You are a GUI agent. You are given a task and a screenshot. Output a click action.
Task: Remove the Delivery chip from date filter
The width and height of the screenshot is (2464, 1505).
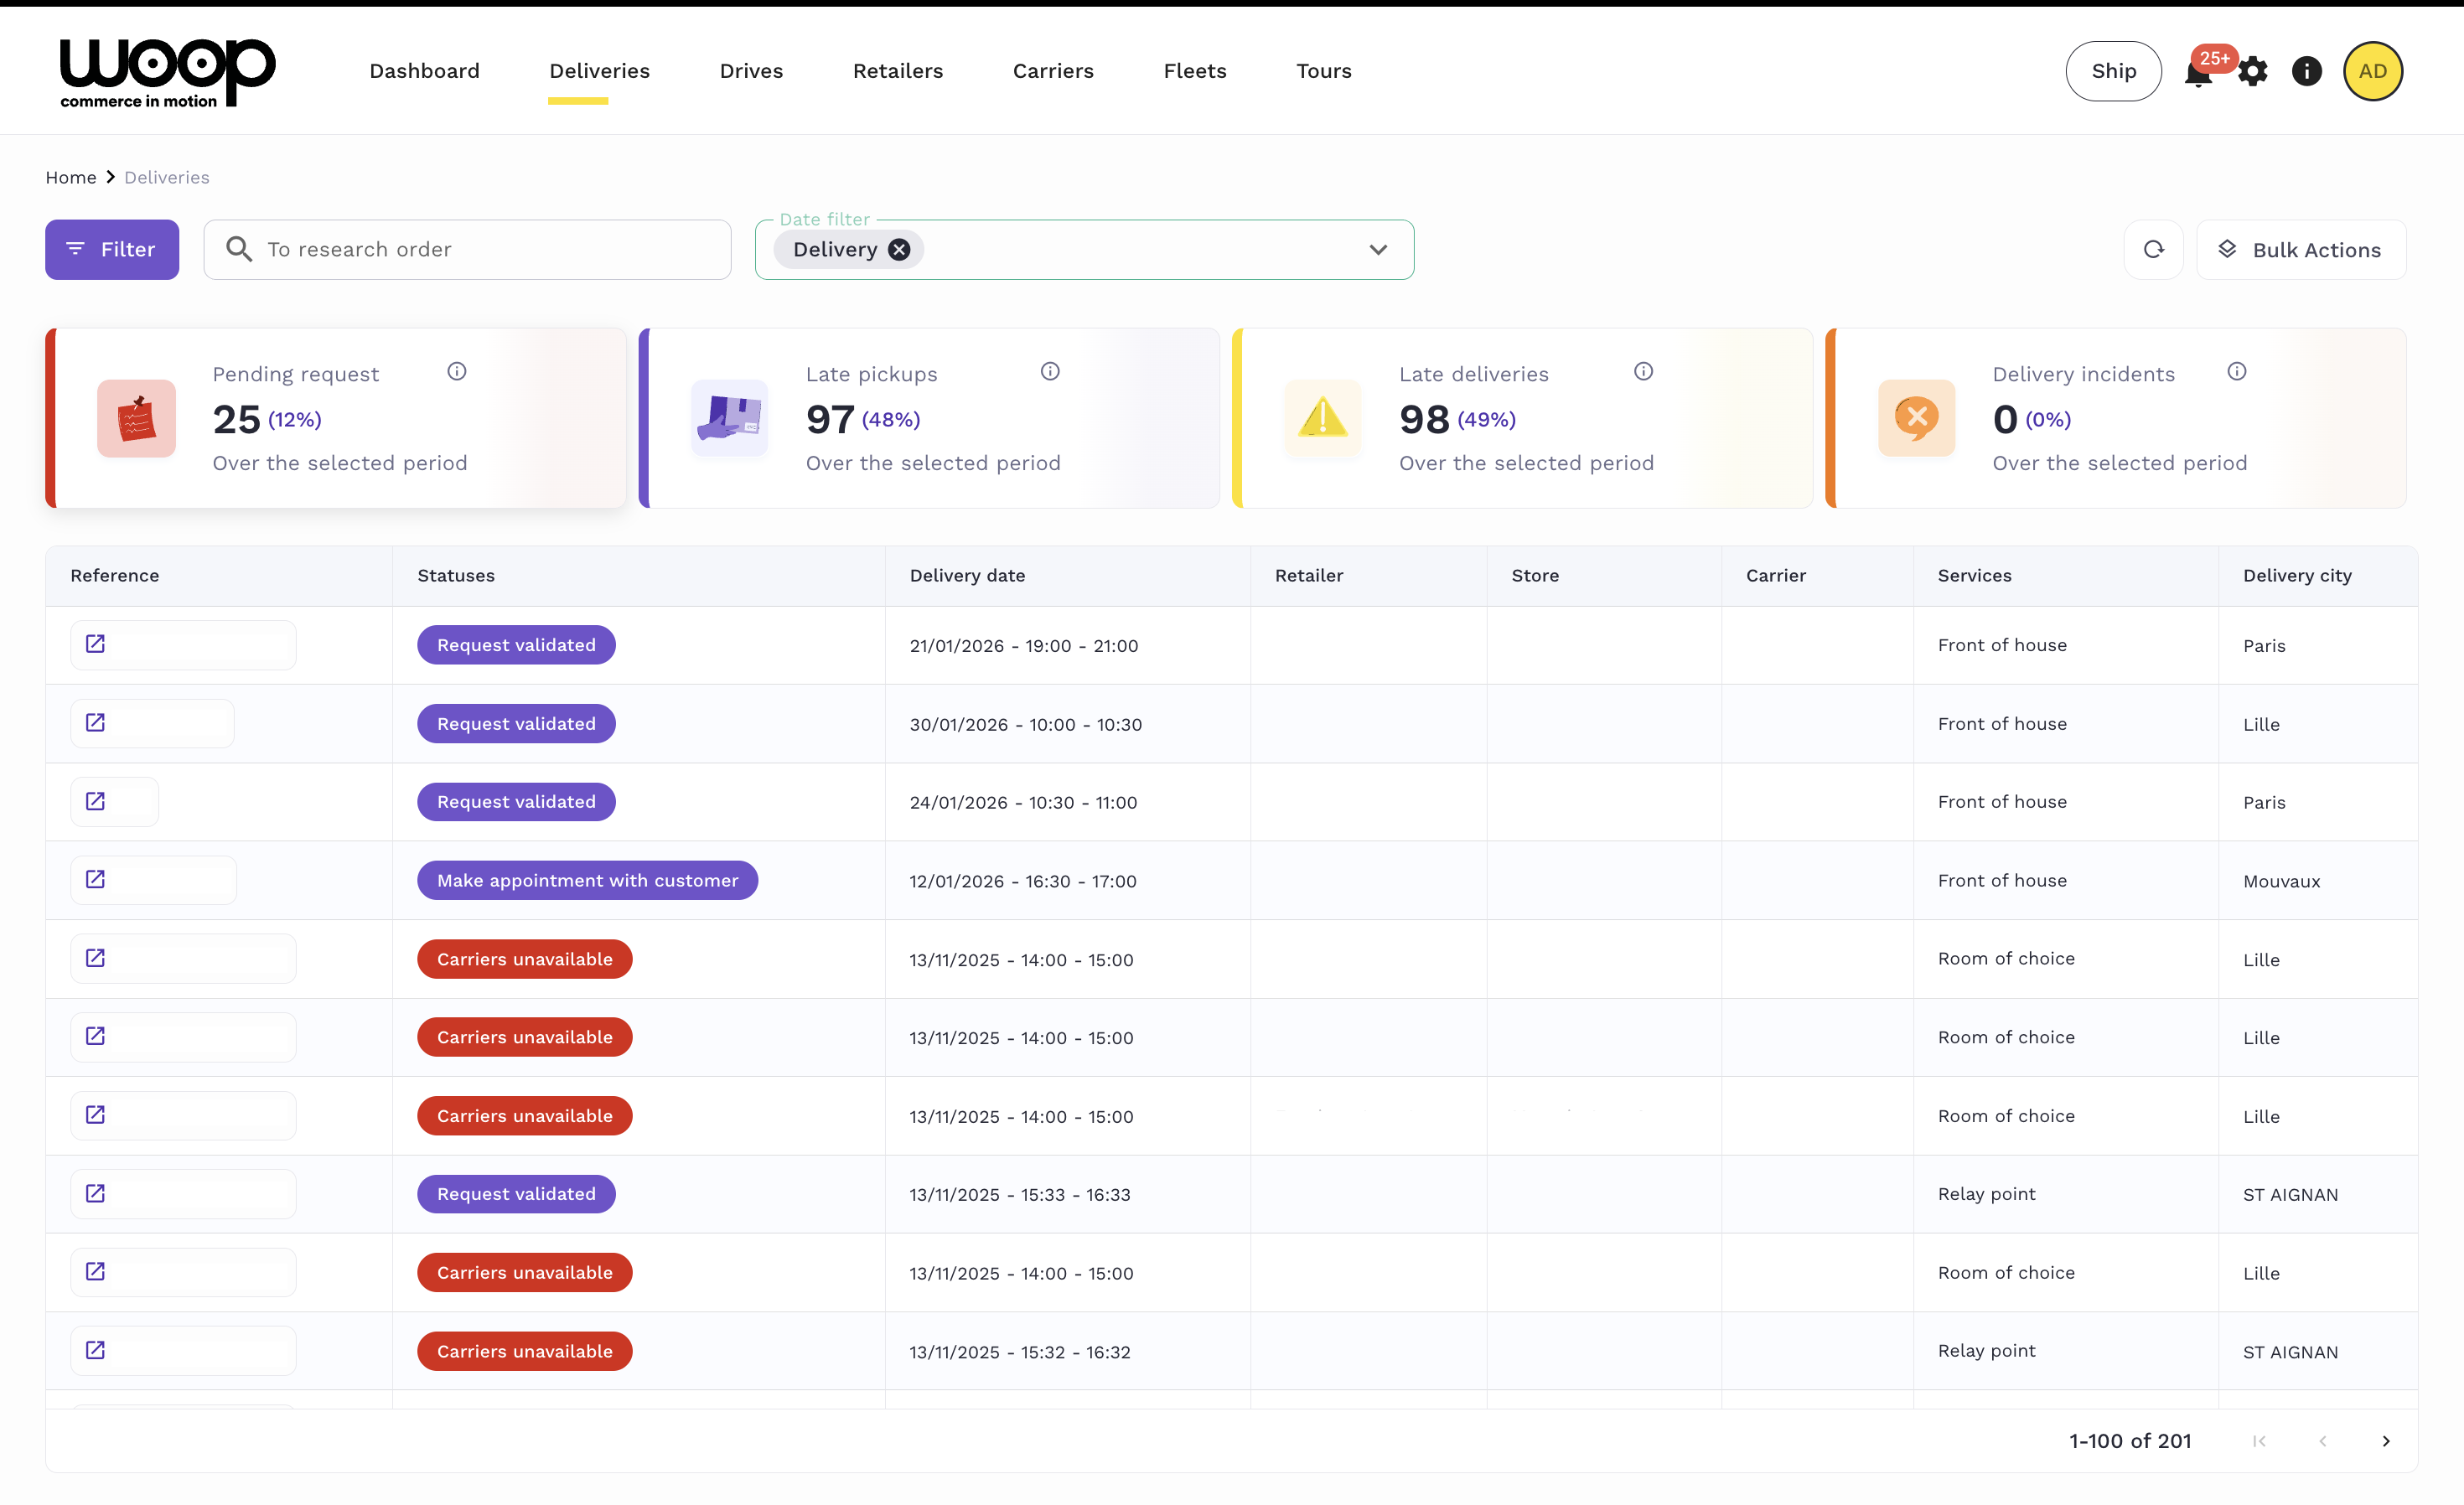(899, 250)
